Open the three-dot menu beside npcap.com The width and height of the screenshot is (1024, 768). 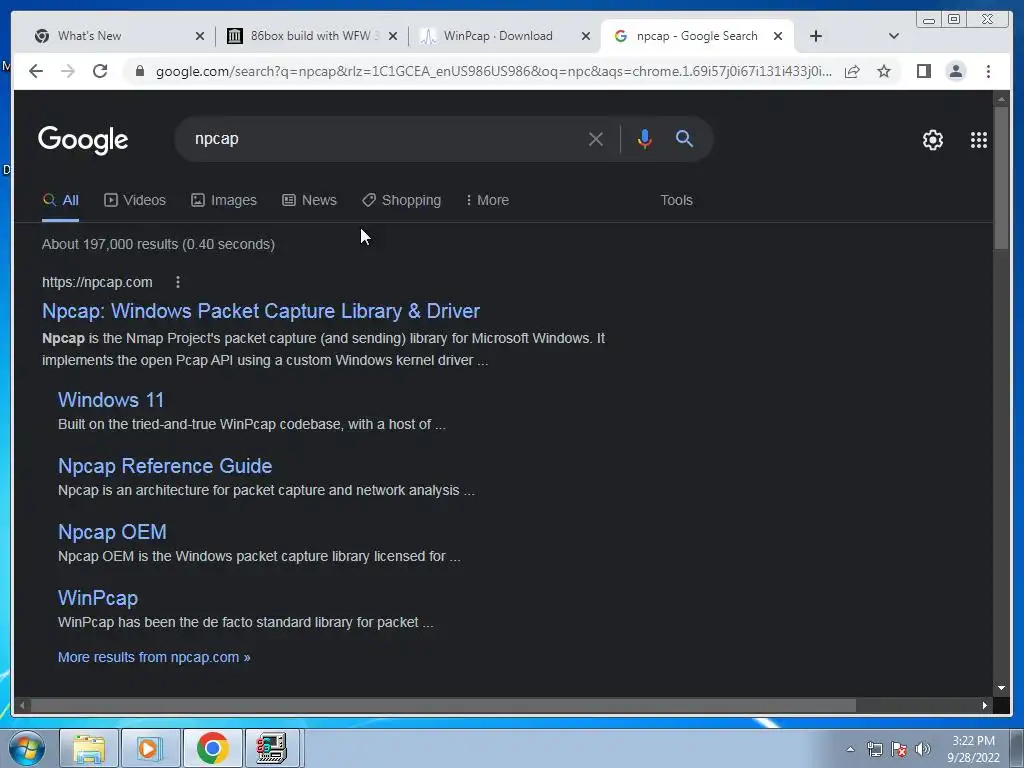(x=178, y=282)
